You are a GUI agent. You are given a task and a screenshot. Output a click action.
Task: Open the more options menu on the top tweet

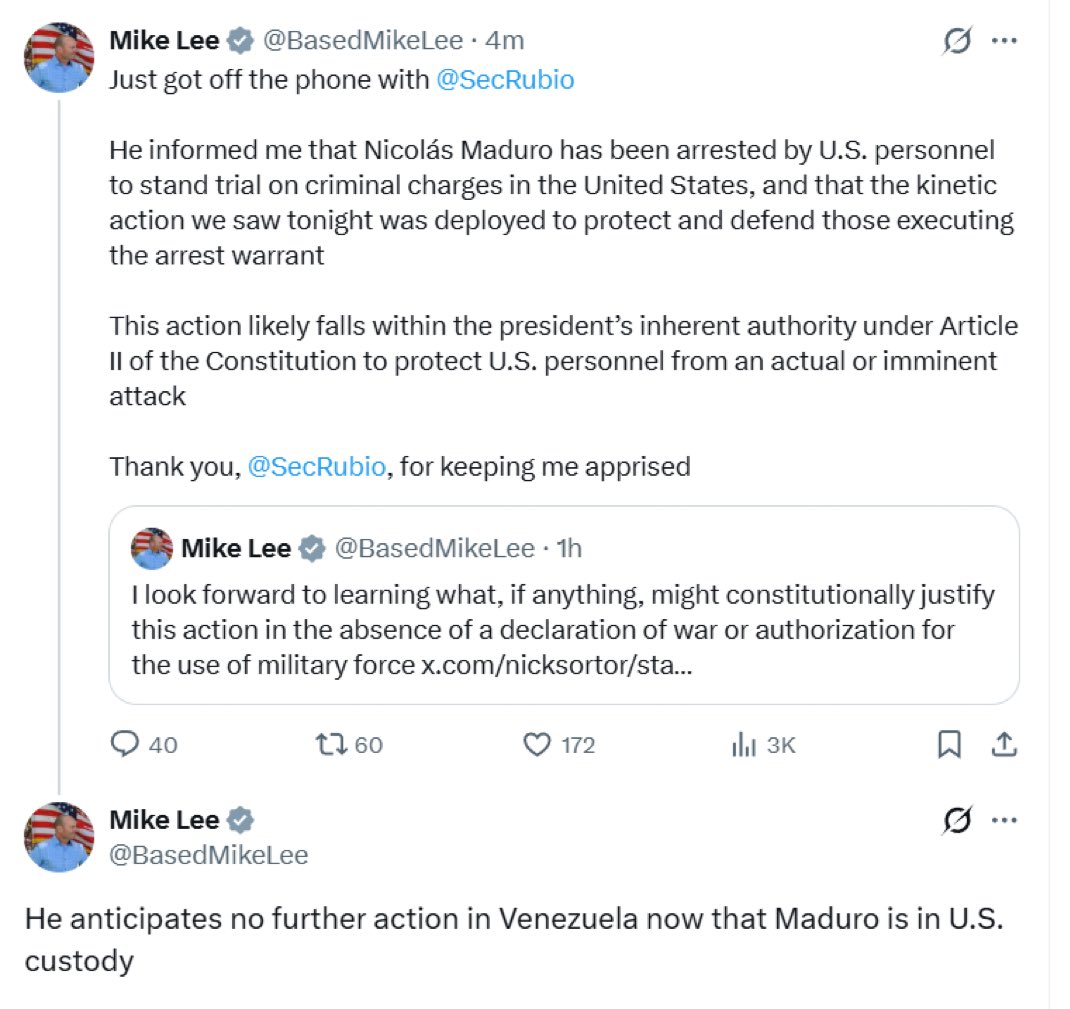click(x=1004, y=39)
